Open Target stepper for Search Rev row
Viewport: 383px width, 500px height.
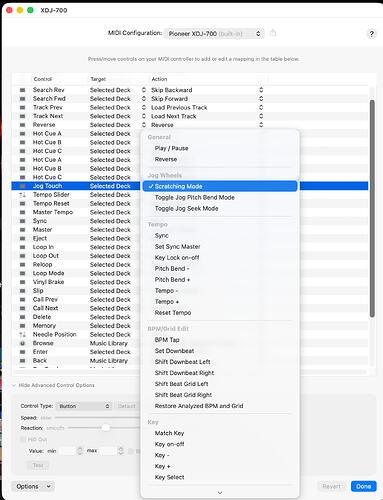point(144,90)
